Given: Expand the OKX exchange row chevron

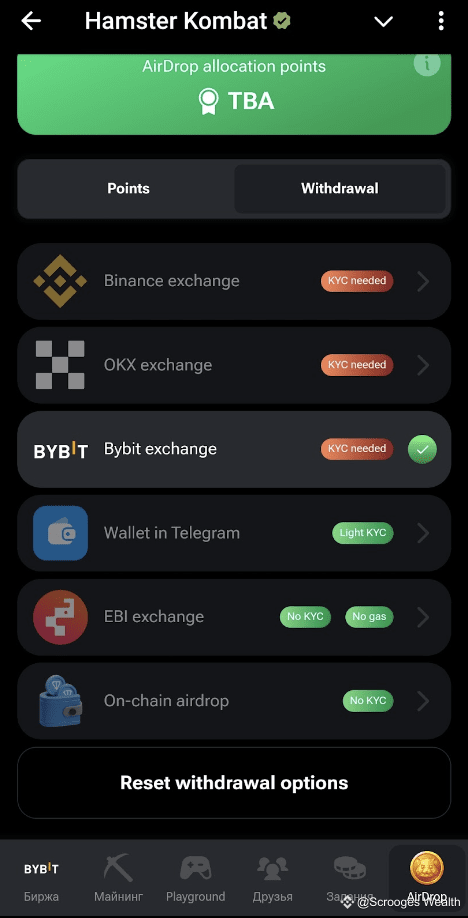Looking at the screenshot, I should click(x=423, y=365).
